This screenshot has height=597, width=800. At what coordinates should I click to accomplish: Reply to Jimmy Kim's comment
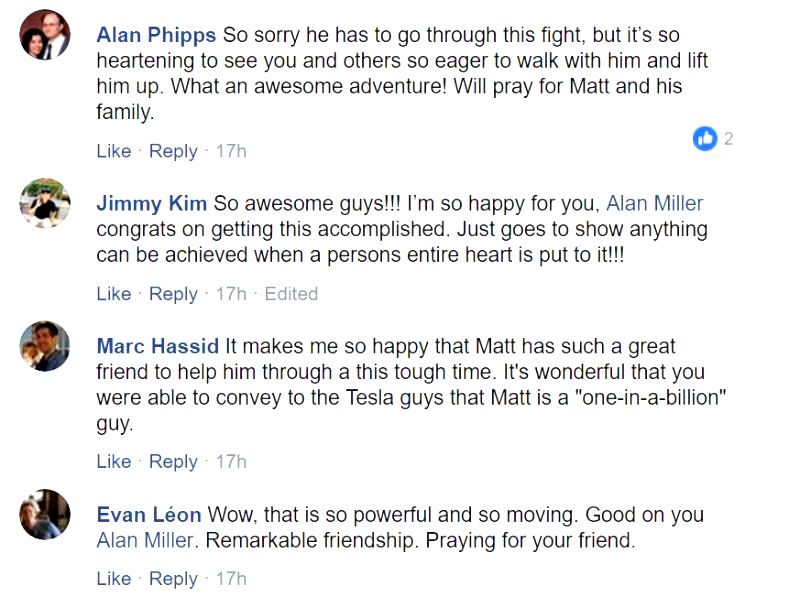(173, 294)
